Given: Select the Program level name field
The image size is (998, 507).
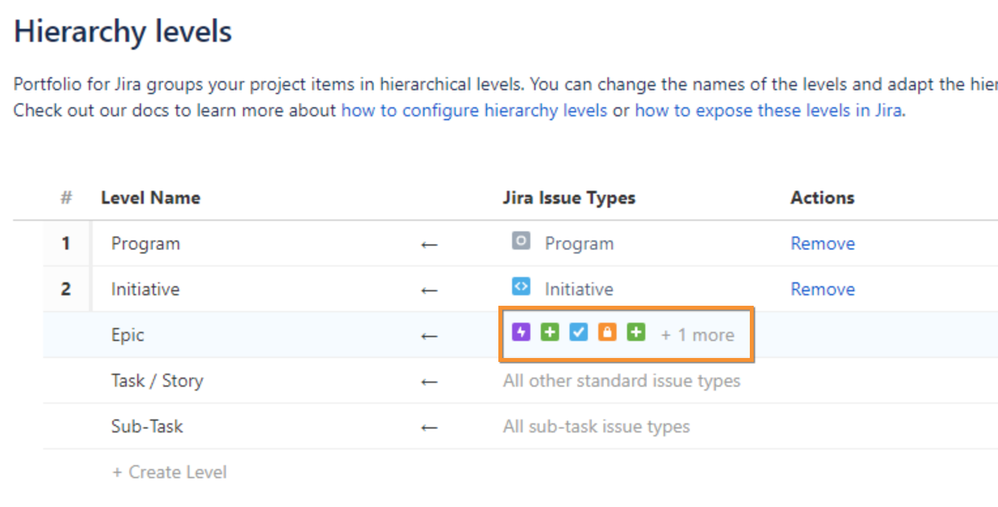Looking at the screenshot, I should [x=145, y=244].
